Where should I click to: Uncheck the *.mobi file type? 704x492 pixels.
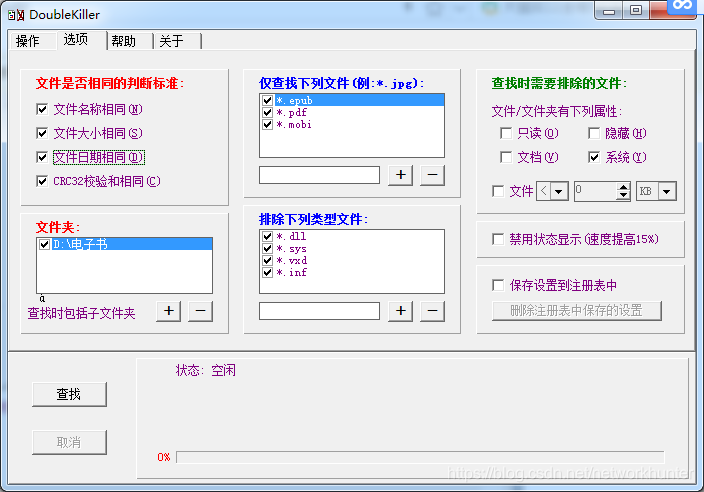(268, 124)
